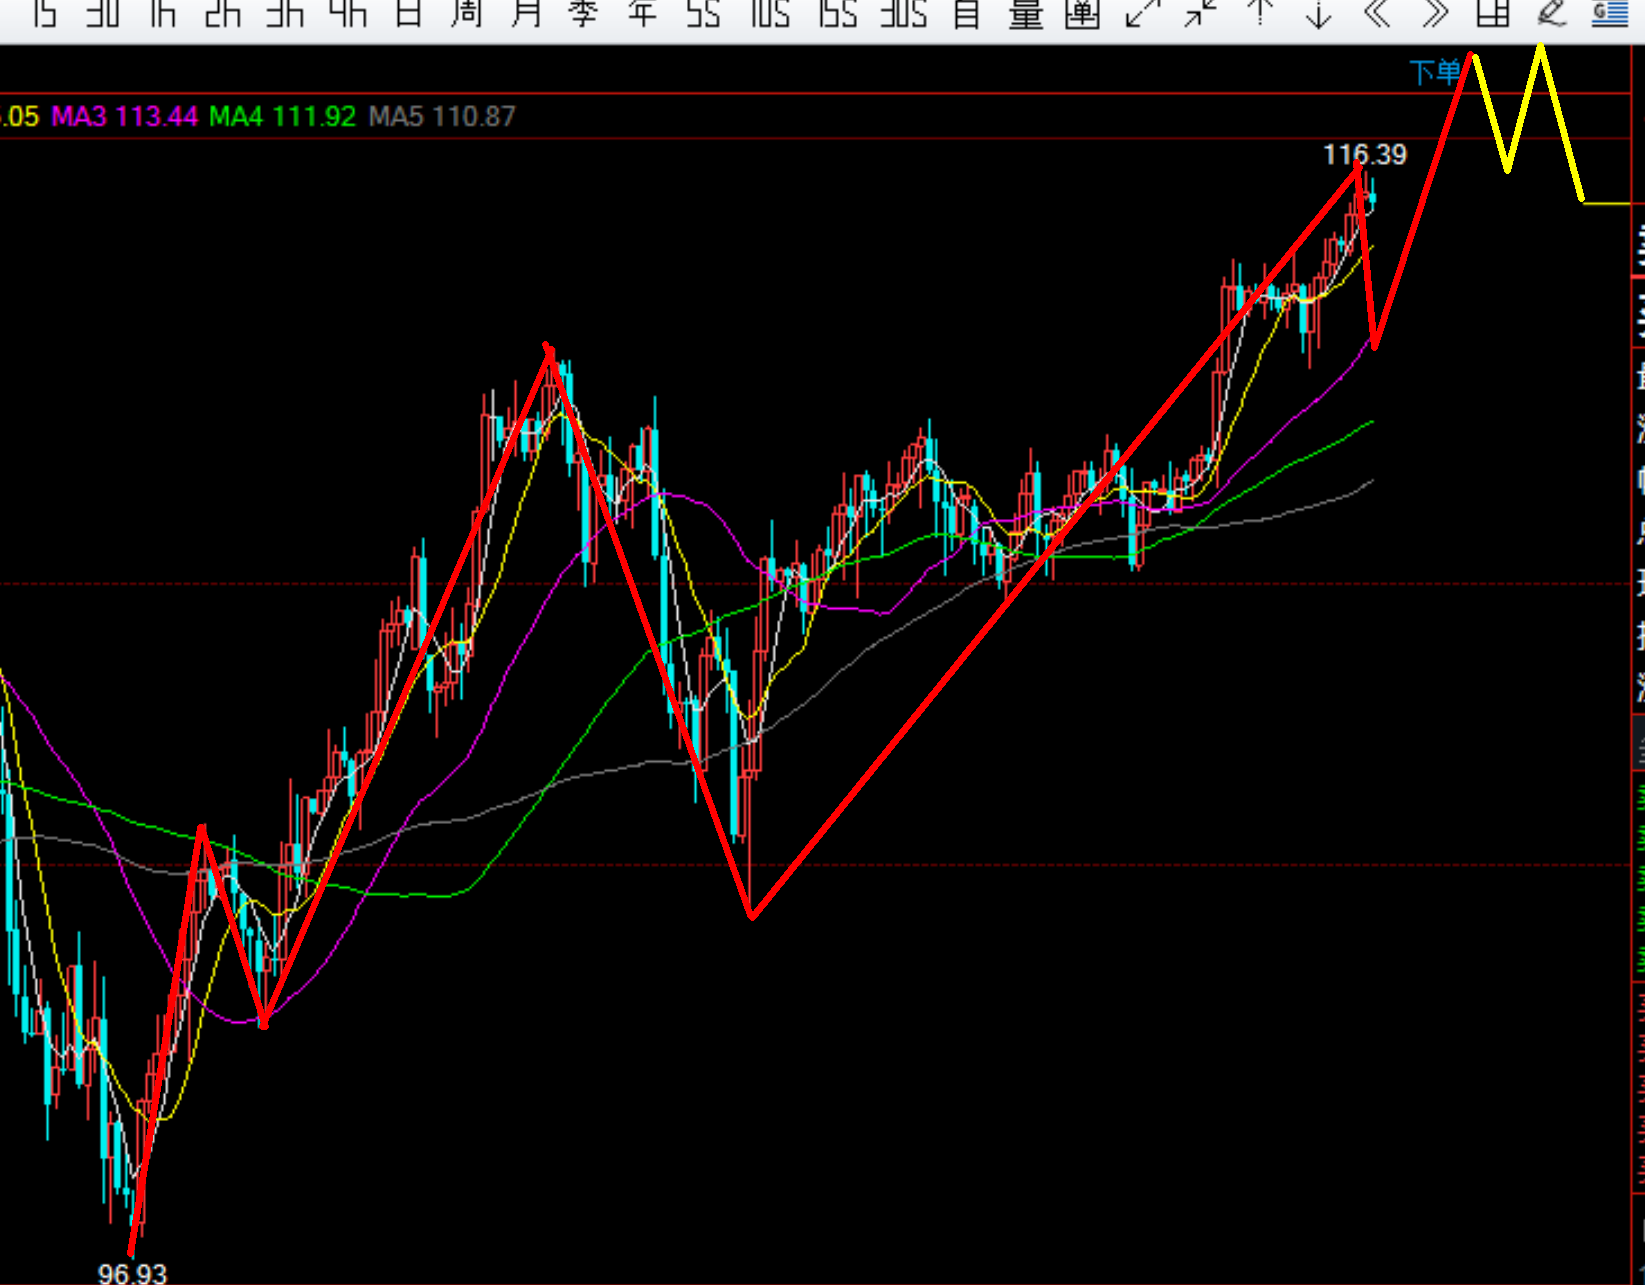This screenshot has height=1285, width=1645.
Task: Switch to the monthly (月) chart
Action: point(526,14)
